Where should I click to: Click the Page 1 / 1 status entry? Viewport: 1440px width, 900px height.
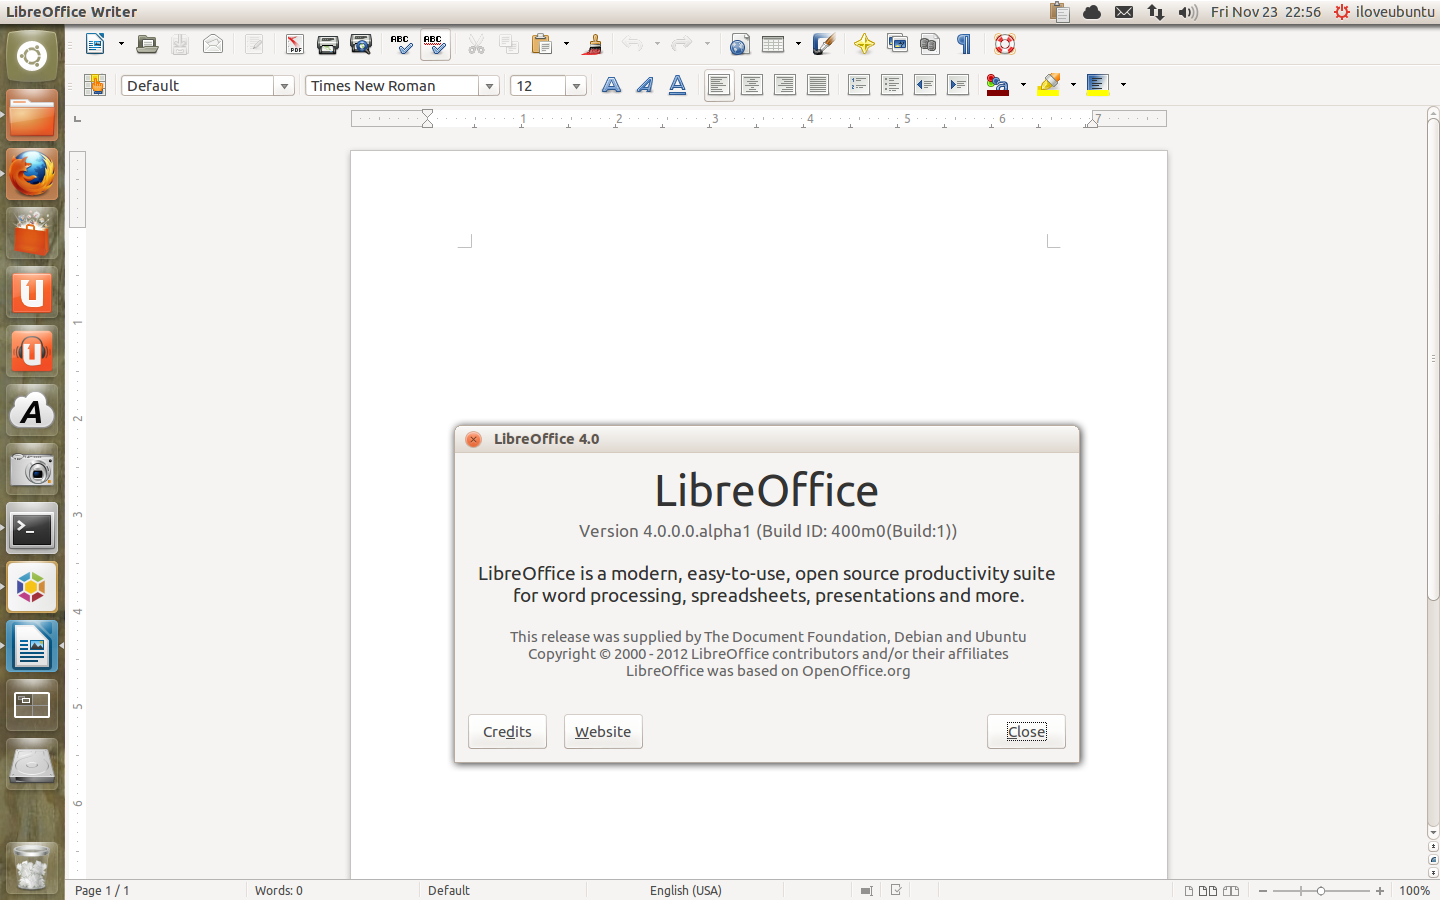[102, 890]
